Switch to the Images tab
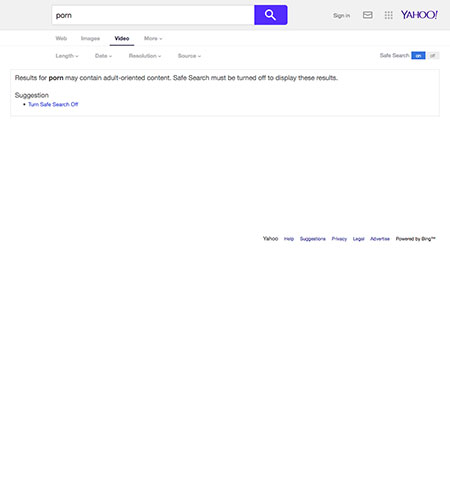This screenshot has width=450, height=500. (x=90, y=38)
